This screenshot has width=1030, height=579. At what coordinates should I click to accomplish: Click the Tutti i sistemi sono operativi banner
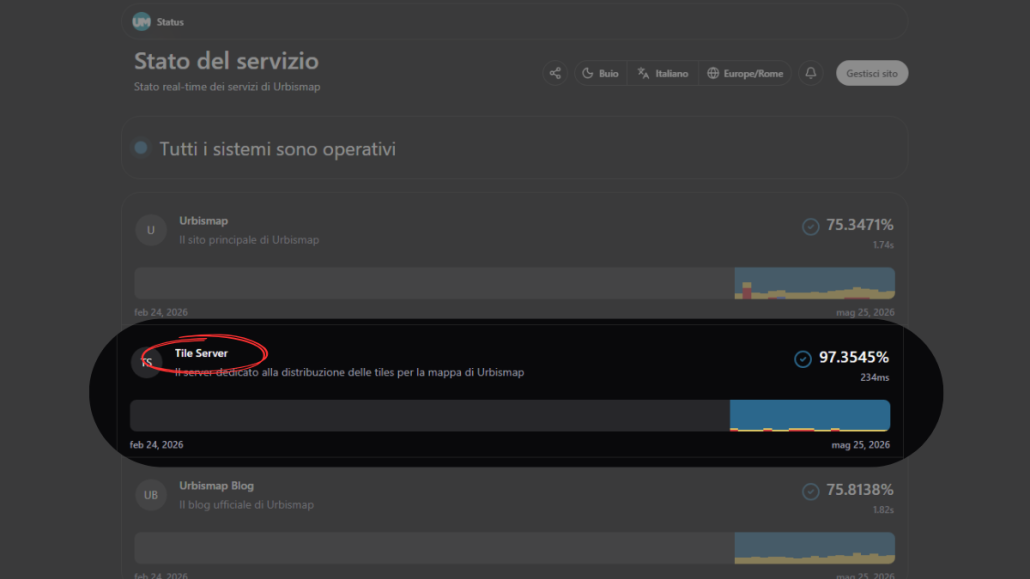pyautogui.click(x=514, y=149)
